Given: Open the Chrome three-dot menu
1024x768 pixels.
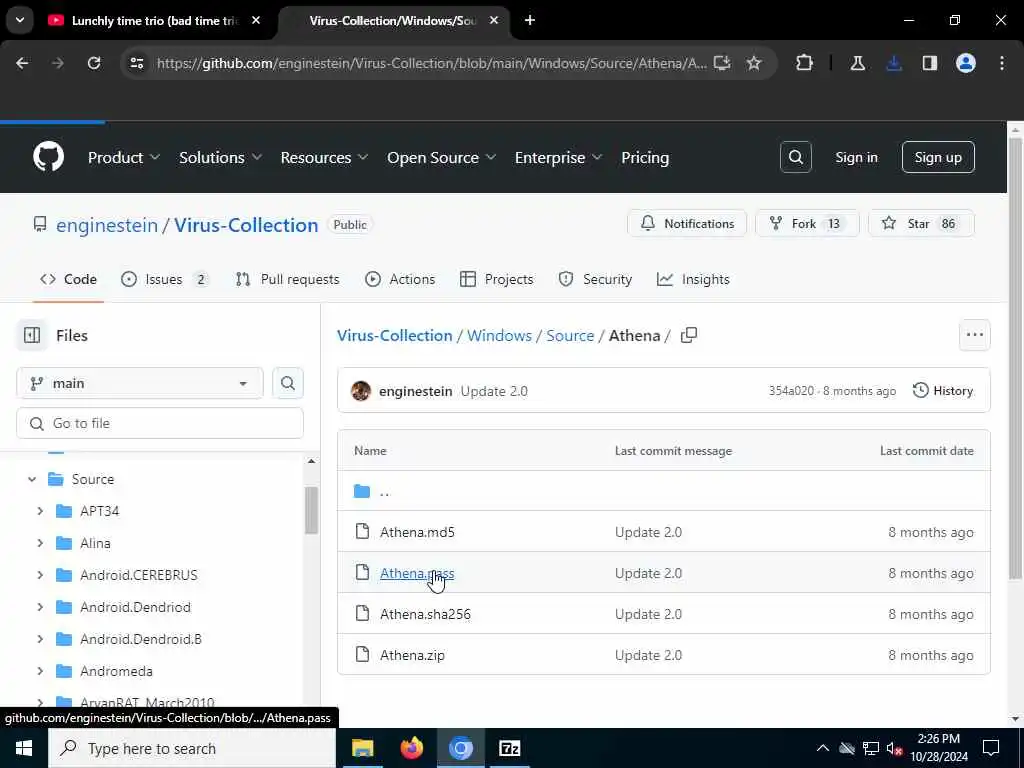Looking at the screenshot, I should coord(1002,63).
